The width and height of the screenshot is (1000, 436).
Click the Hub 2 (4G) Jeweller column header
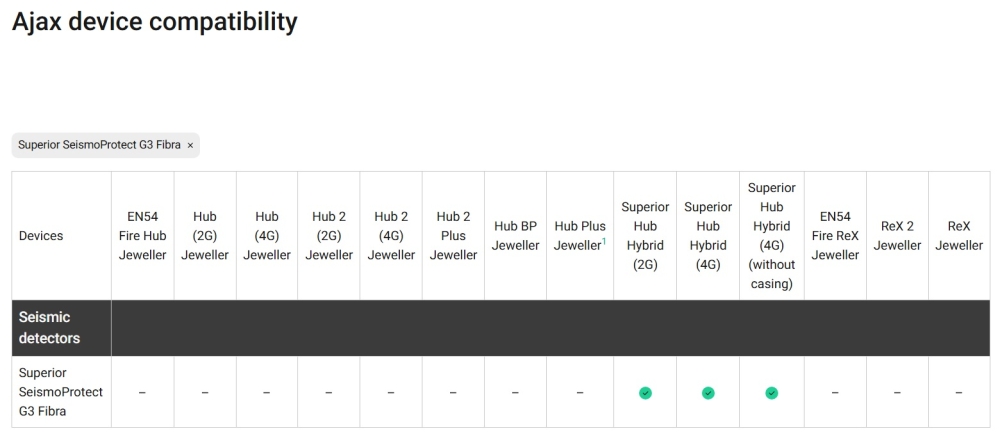tap(391, 236)
